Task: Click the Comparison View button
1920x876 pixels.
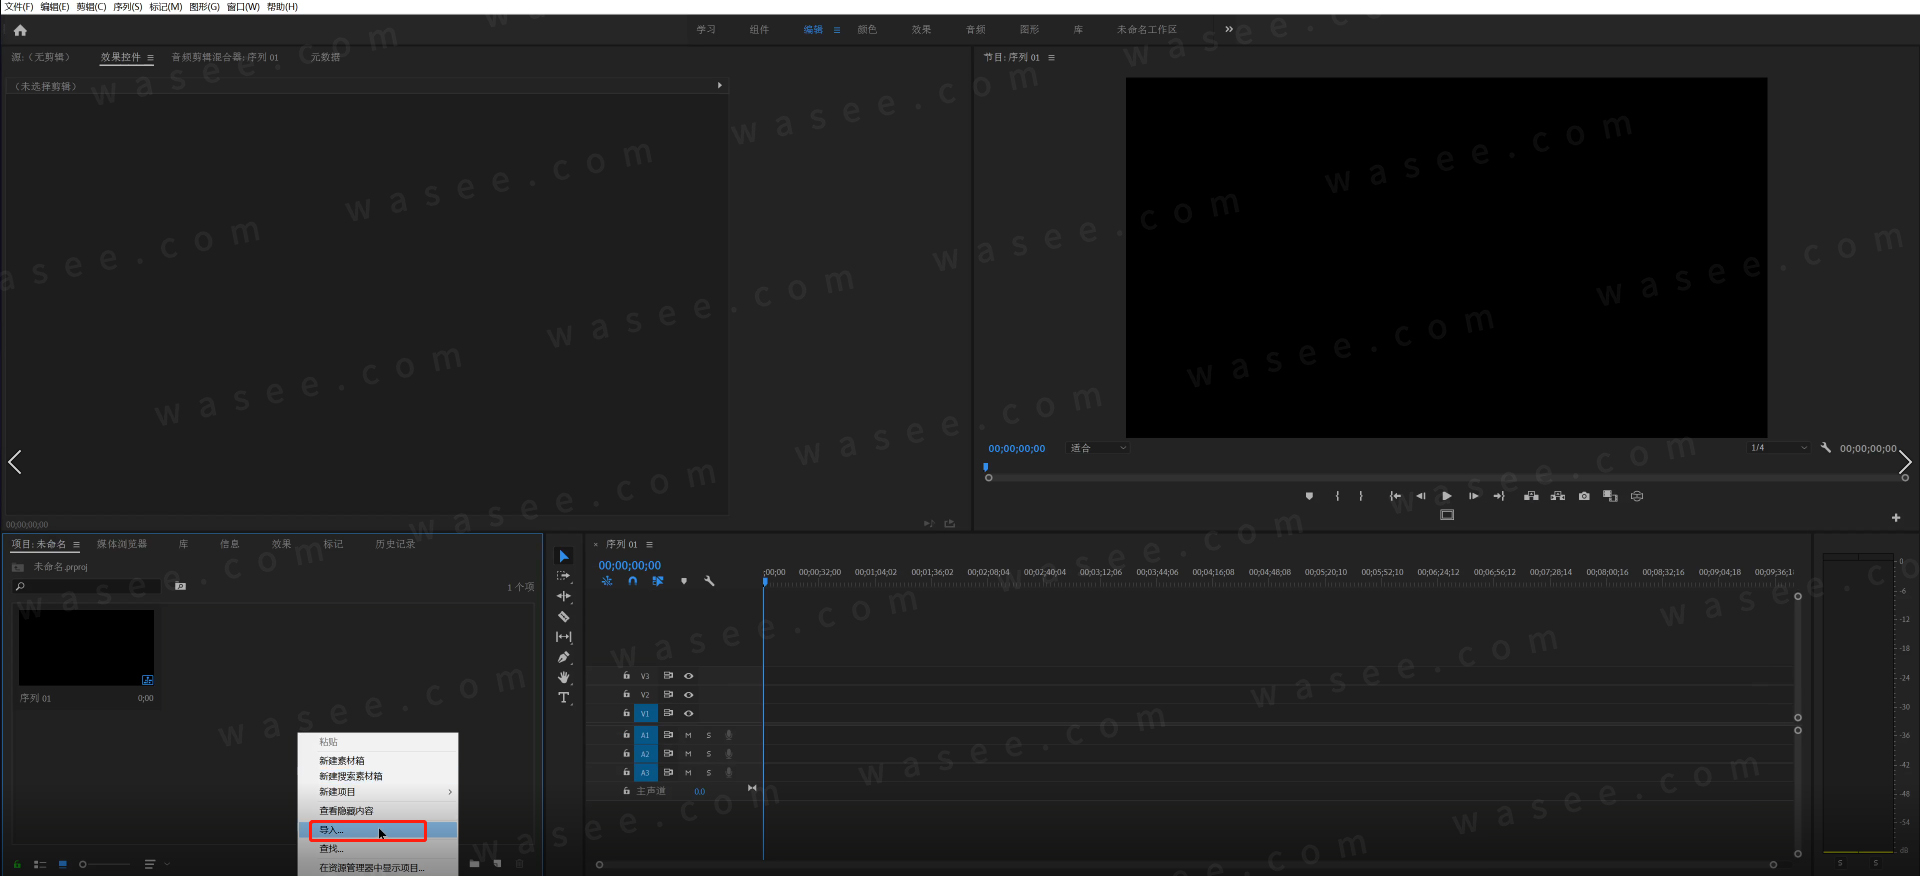Action: 1610,496
